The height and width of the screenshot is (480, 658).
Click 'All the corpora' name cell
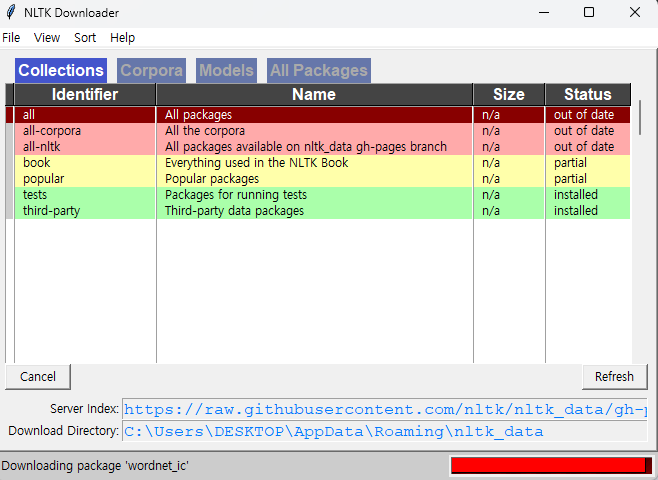tap(314, 130)
